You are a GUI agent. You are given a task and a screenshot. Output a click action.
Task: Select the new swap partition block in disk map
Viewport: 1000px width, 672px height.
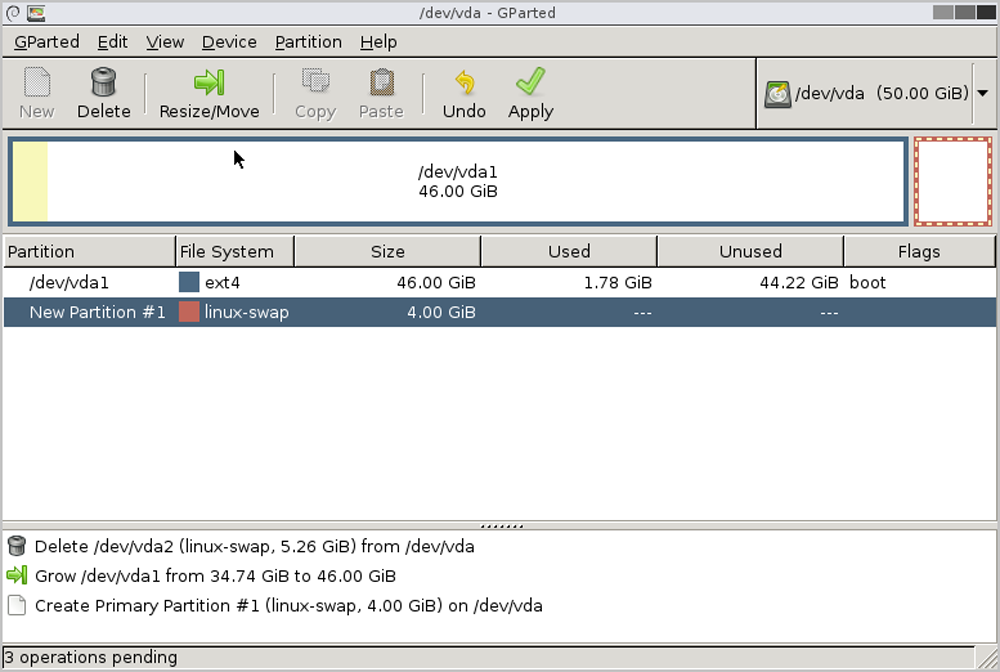953,182
